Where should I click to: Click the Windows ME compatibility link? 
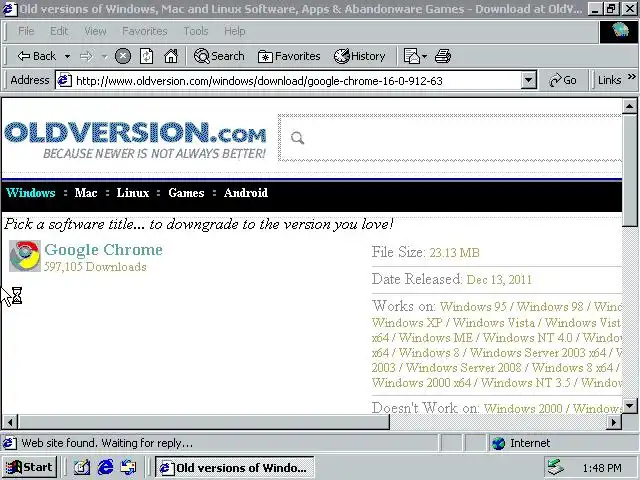pos(436,338)
